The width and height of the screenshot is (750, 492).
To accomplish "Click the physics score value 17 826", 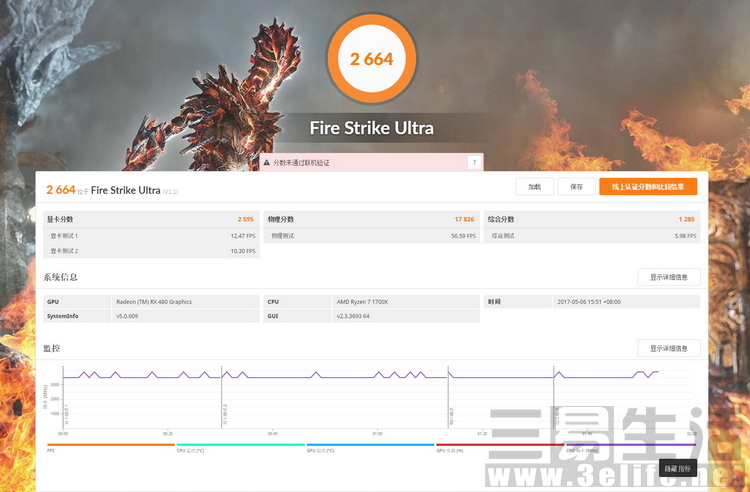I will 464,219.
